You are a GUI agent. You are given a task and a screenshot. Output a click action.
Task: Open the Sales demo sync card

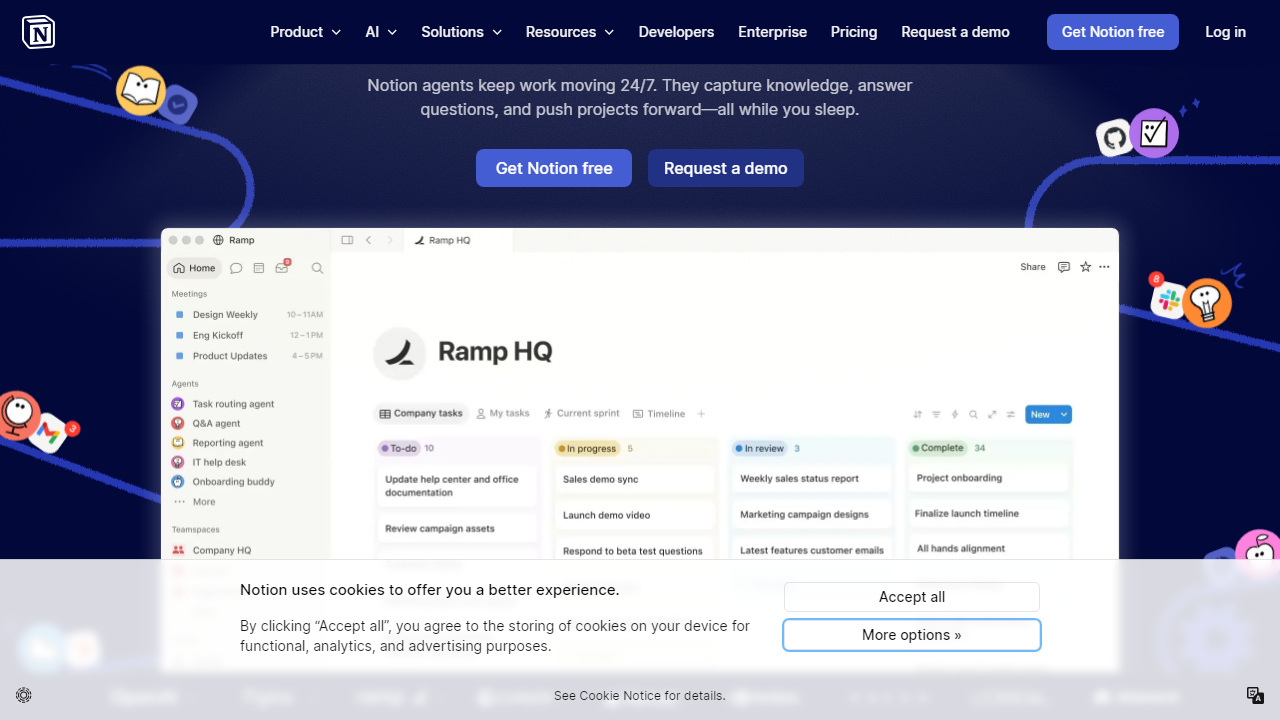click(635, 479)
